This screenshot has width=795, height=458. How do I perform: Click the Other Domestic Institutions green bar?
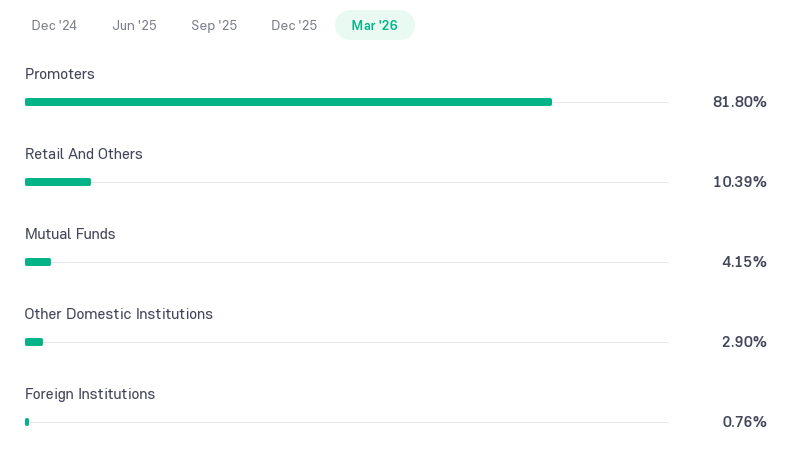pyautogui.click(x=34, y=342)
